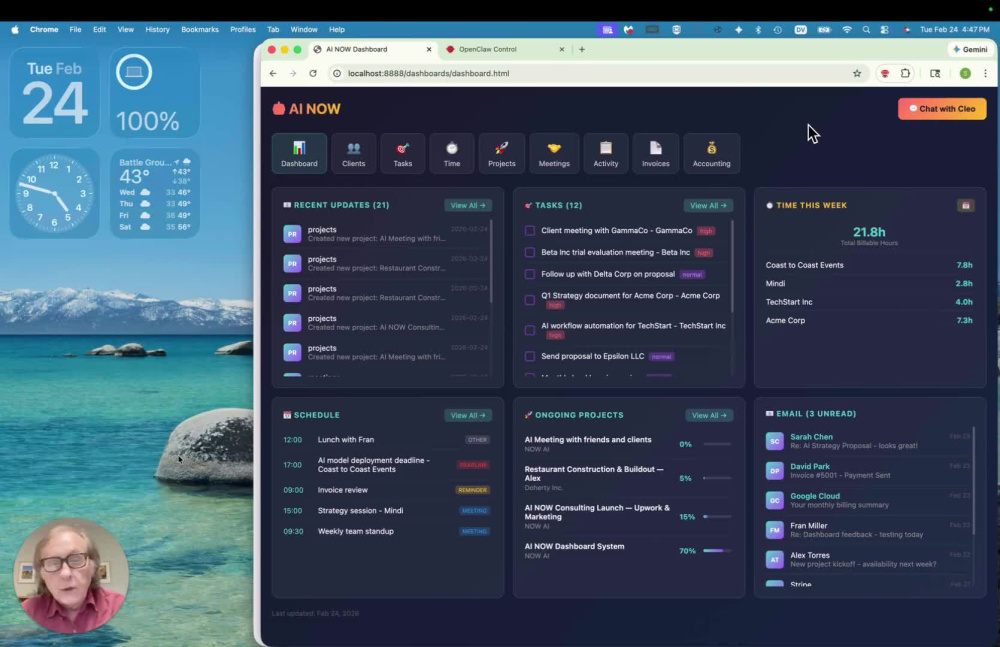Viewport: 1000px width, 647px height.
Task: Click the Alex Torres AT avatar
Action: pyautogui.click(x=774, y=560)
